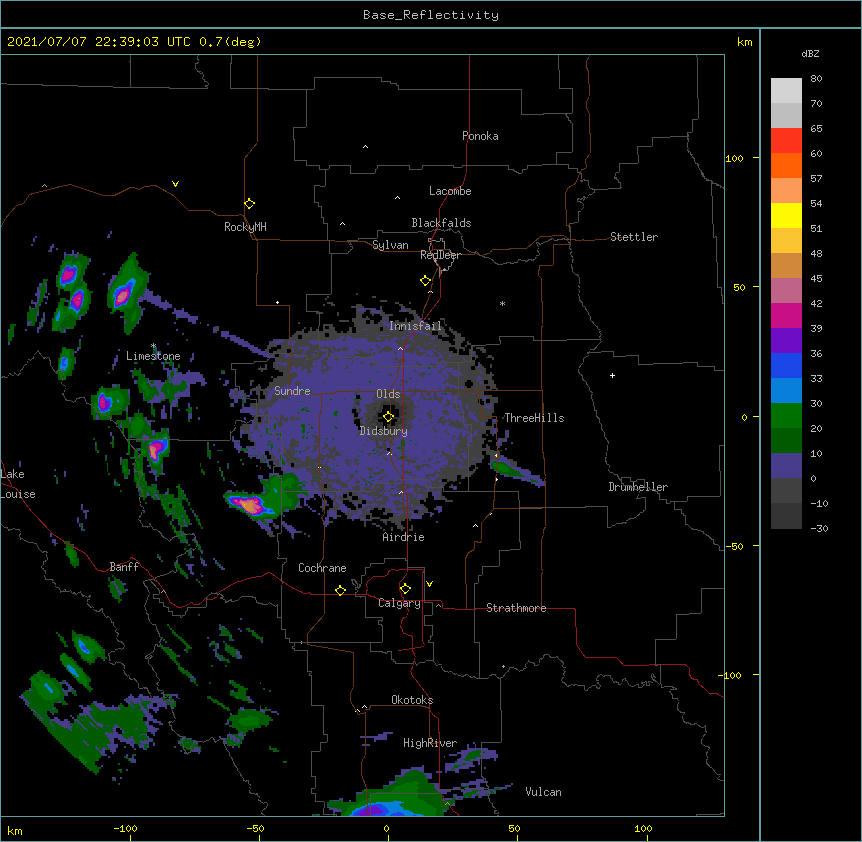Click the light grey 80 dBZ legend swatch

point(786,91)
